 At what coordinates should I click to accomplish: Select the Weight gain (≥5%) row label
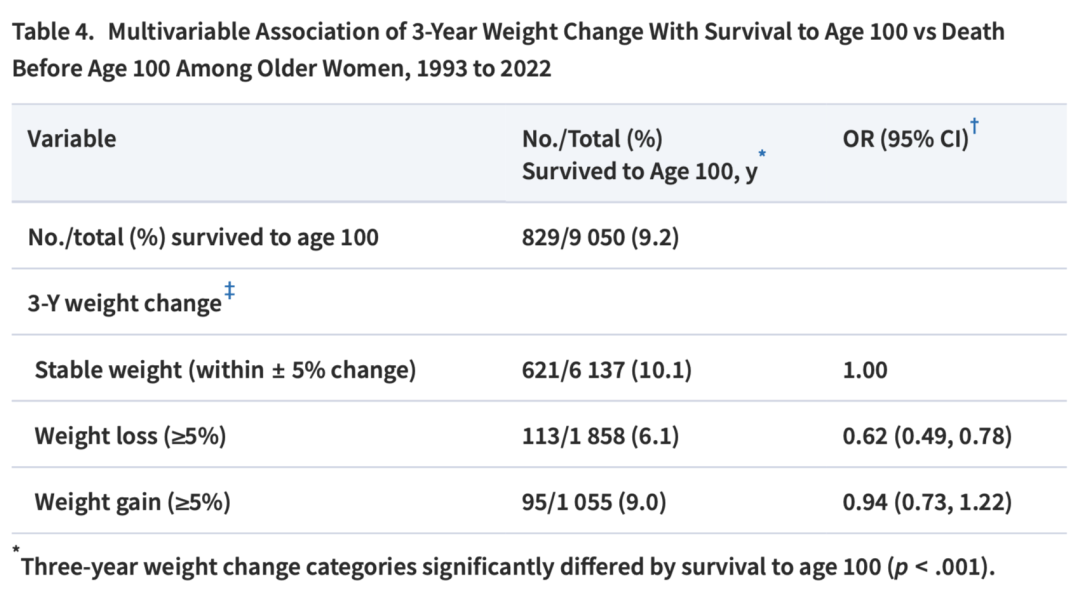[132, 501]
